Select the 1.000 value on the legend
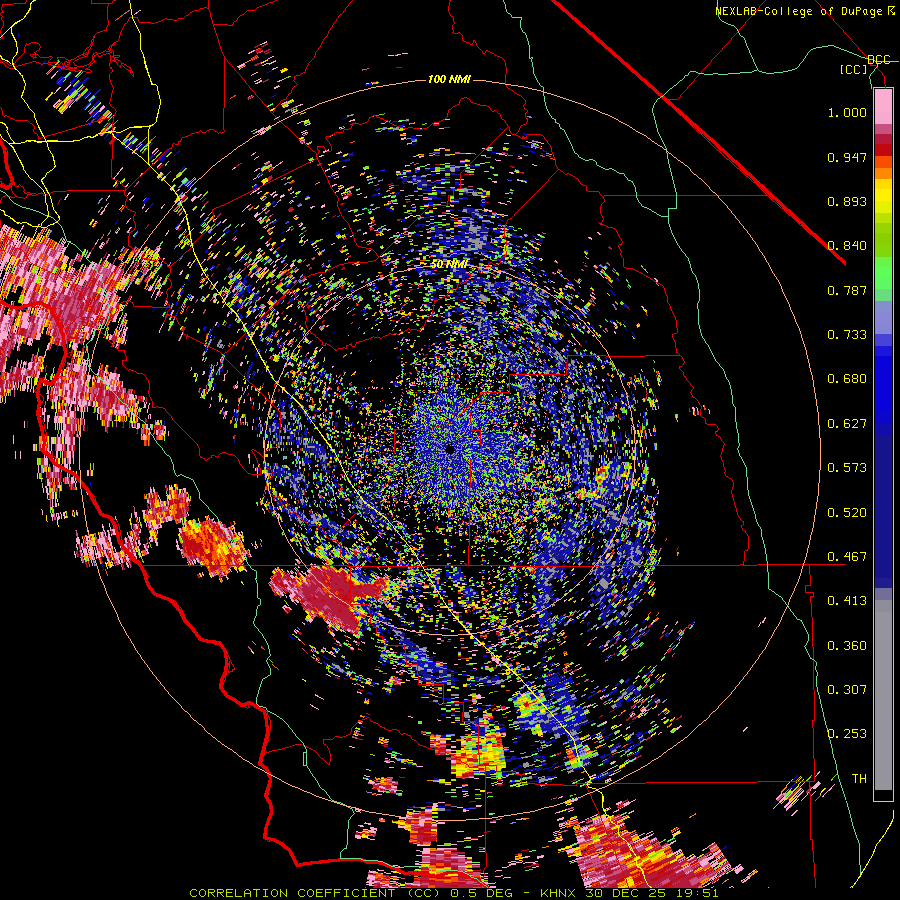 coord(847,112)
